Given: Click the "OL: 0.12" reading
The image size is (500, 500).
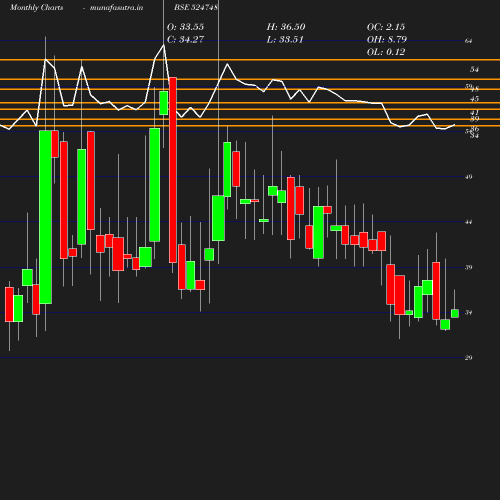Looking at the screenshot, I should click(x=386, y=52).
